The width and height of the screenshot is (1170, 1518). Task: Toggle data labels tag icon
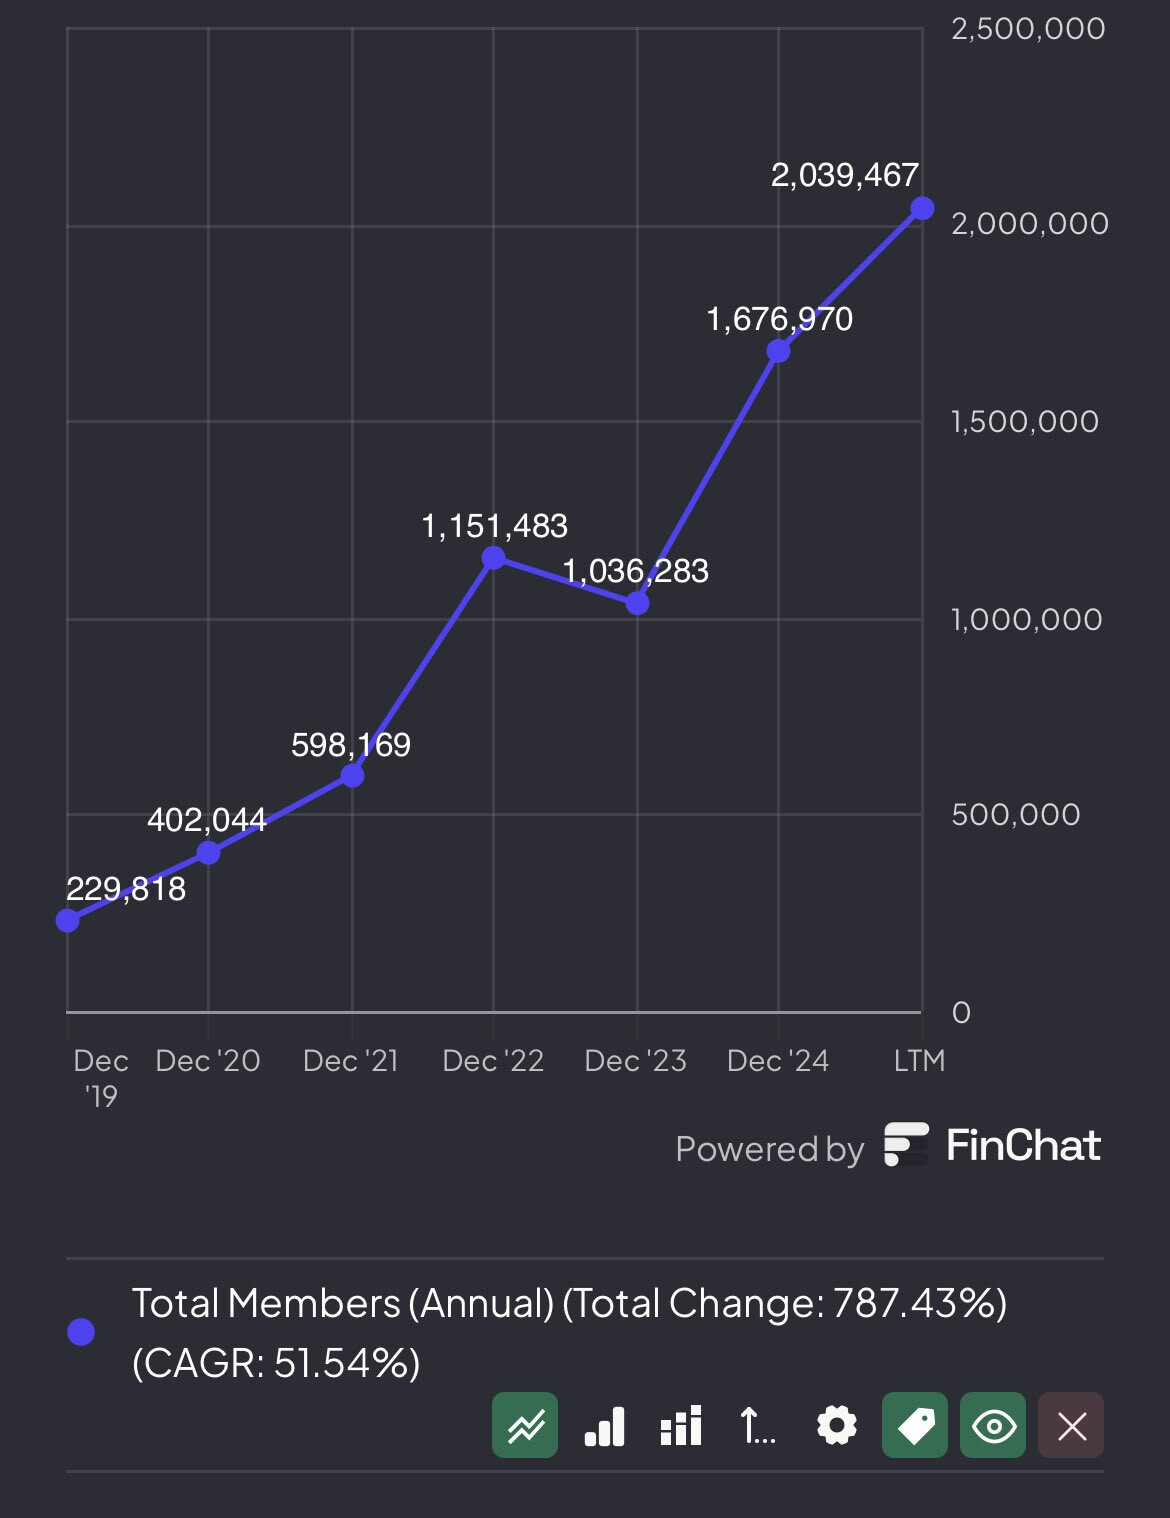[915, 1425]
